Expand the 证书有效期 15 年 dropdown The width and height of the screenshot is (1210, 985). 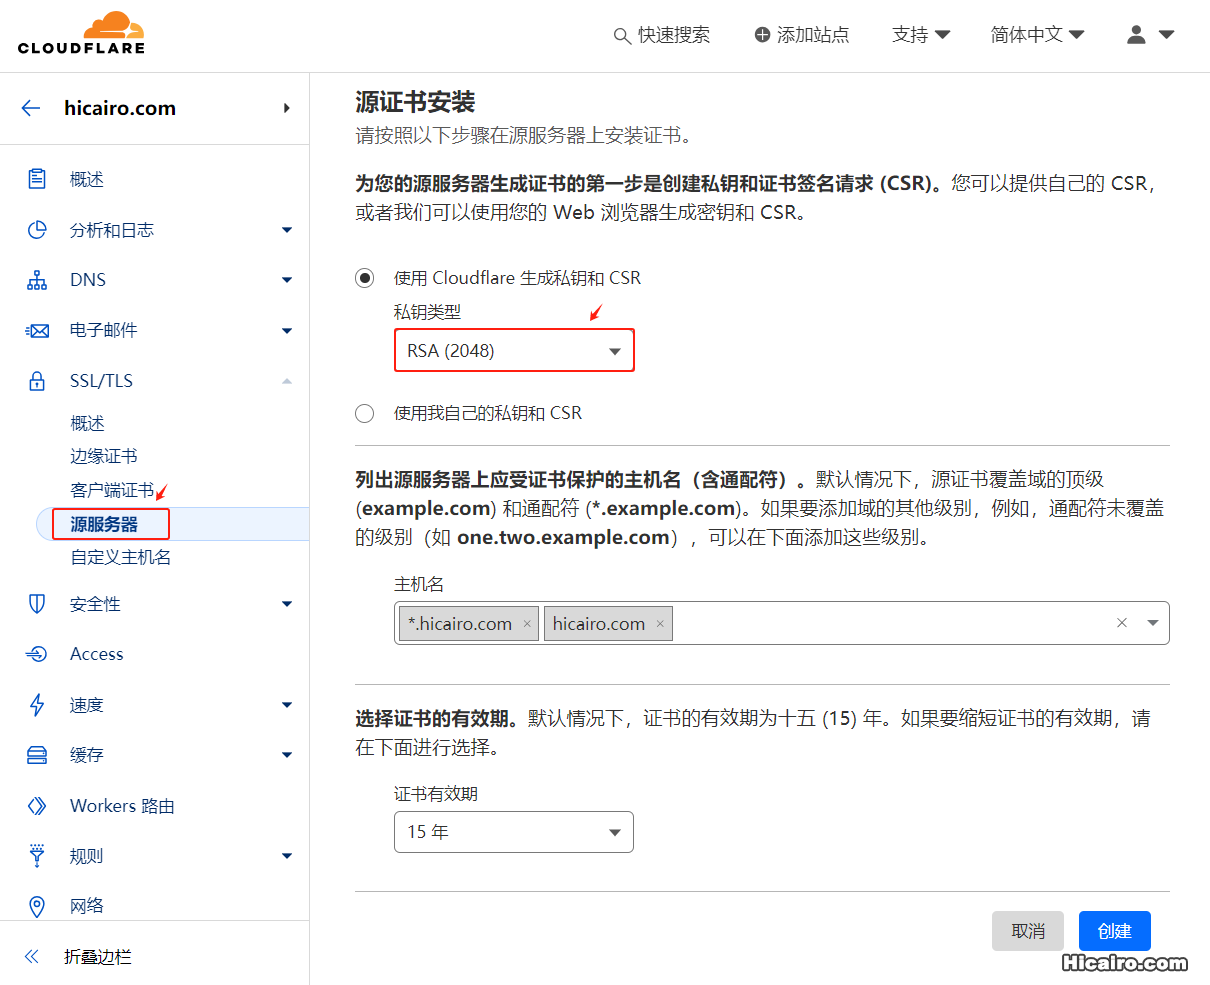pos(514,831)
